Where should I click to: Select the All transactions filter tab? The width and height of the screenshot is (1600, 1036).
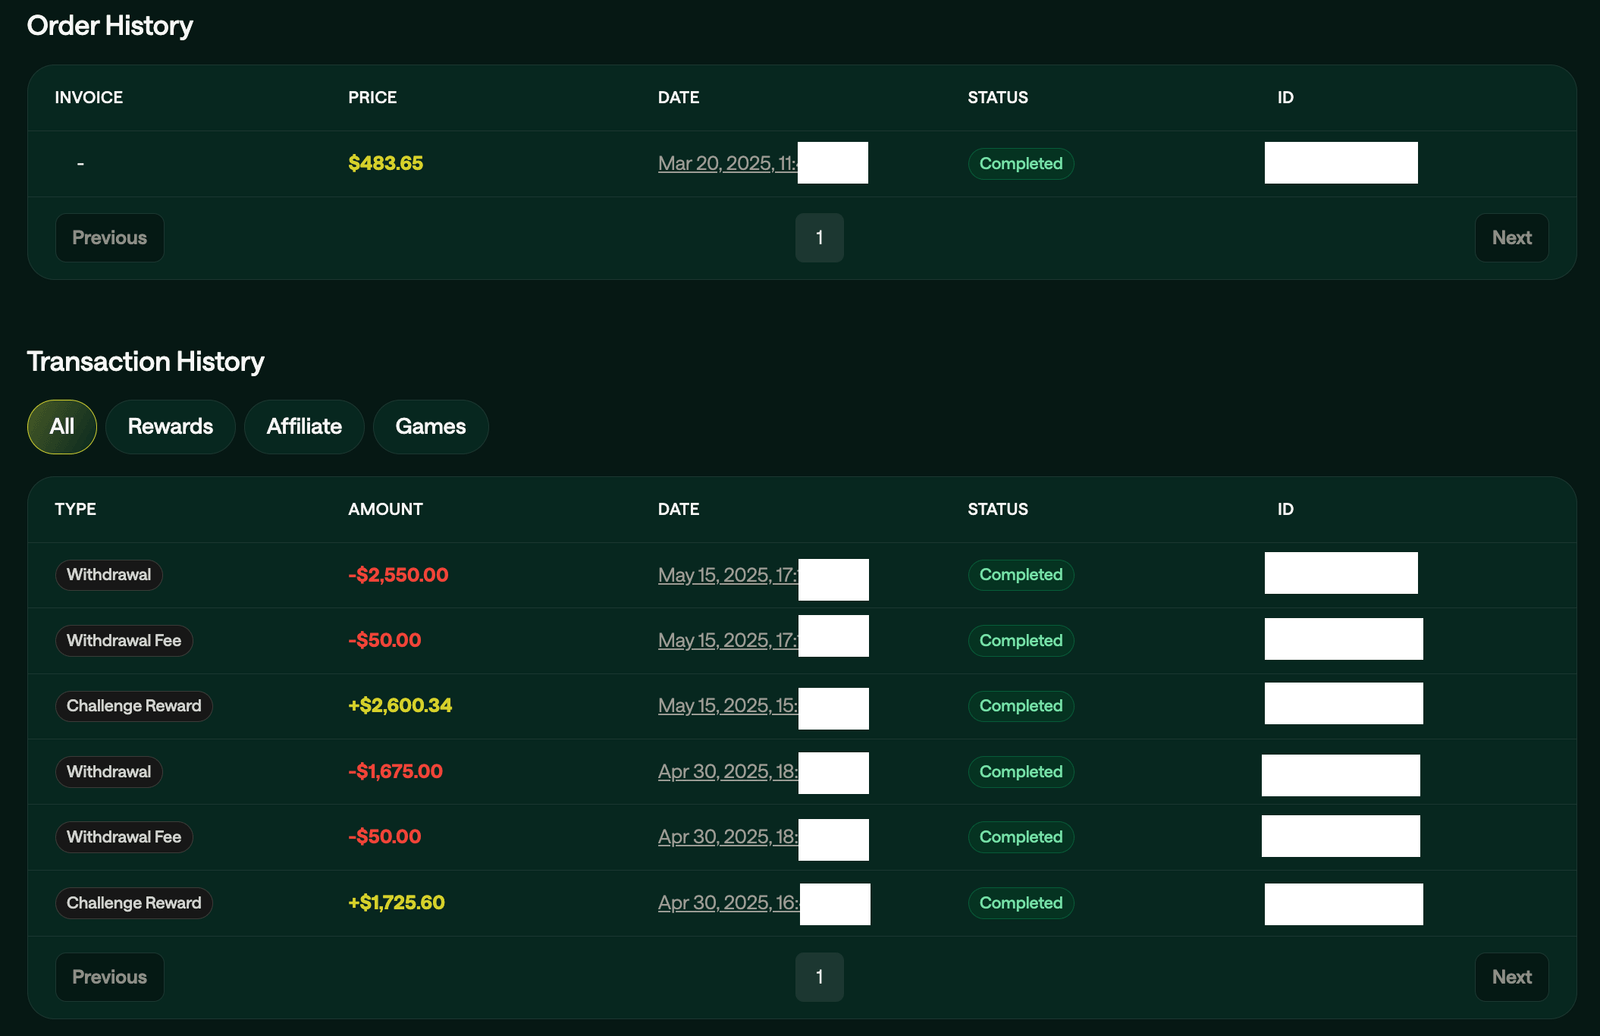(62, 427)
